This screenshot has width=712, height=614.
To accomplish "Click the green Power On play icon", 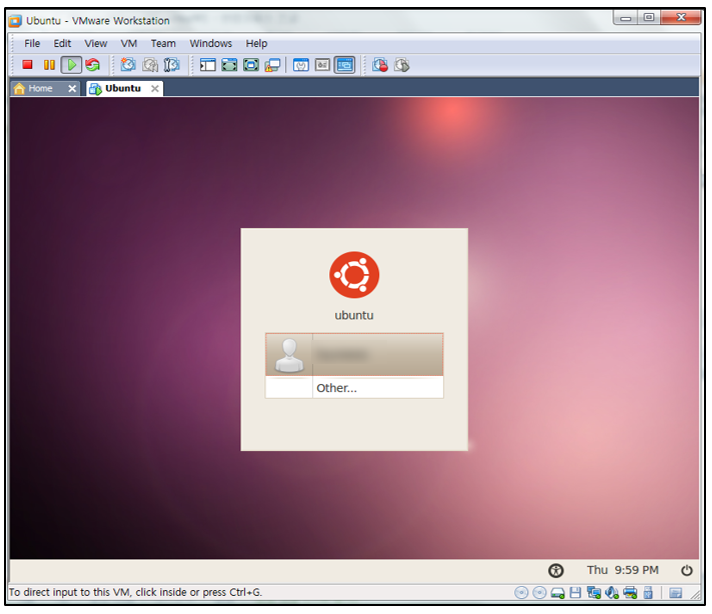I will click(x=71, y=65).
